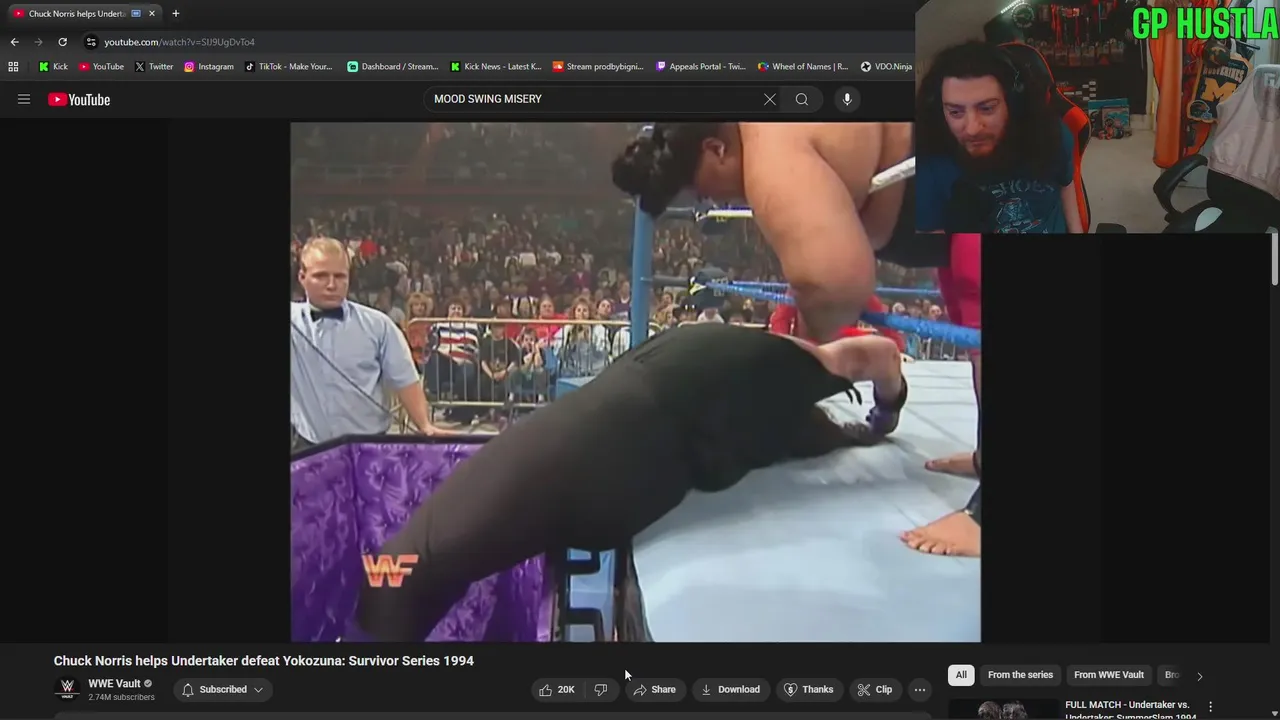Image resolution: width=1280 pixels, height=720 pixels.
Task: Click the 2.74M subscribers text
Action: pyautogui.click(x=121, y=697)
